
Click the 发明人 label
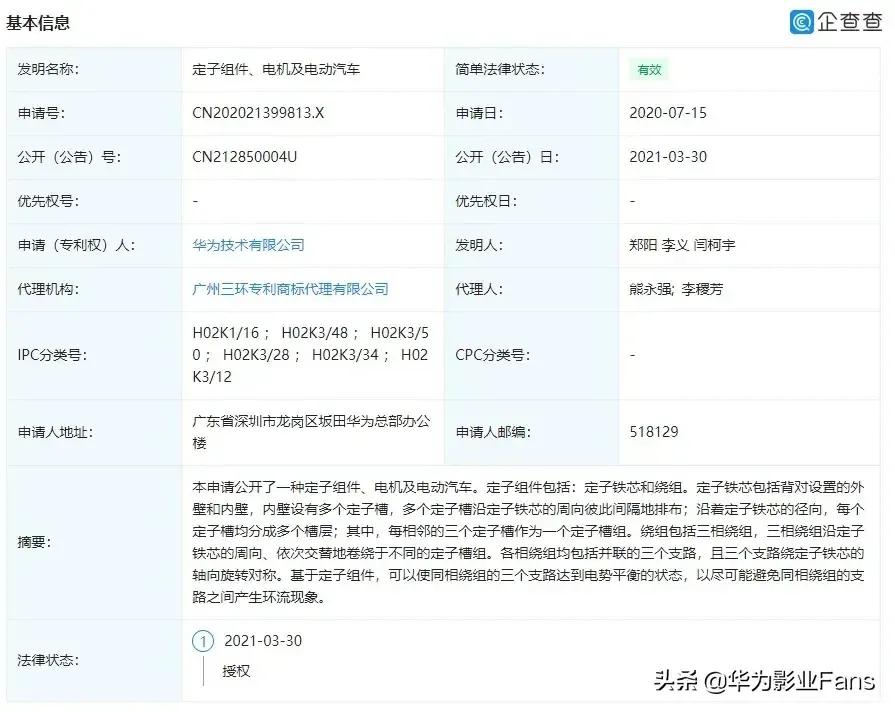coord(479,245)
